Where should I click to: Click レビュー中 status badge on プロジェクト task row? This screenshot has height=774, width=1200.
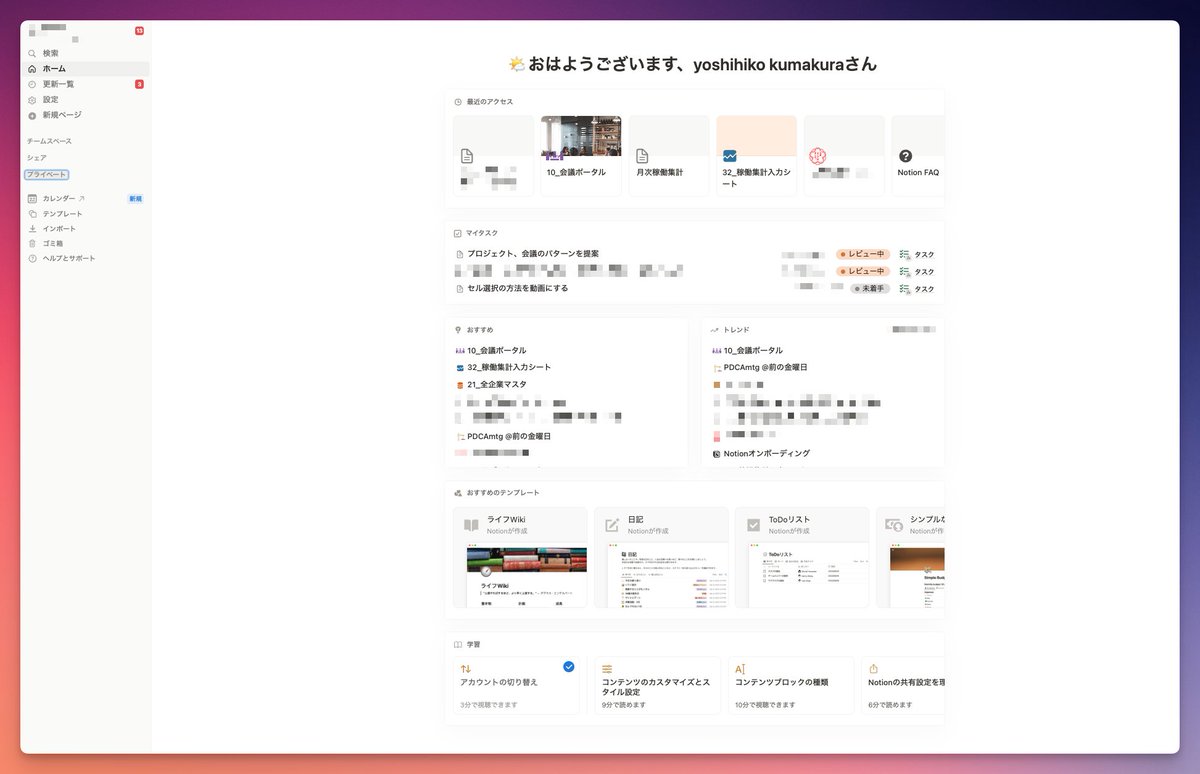tap(863, 254)
